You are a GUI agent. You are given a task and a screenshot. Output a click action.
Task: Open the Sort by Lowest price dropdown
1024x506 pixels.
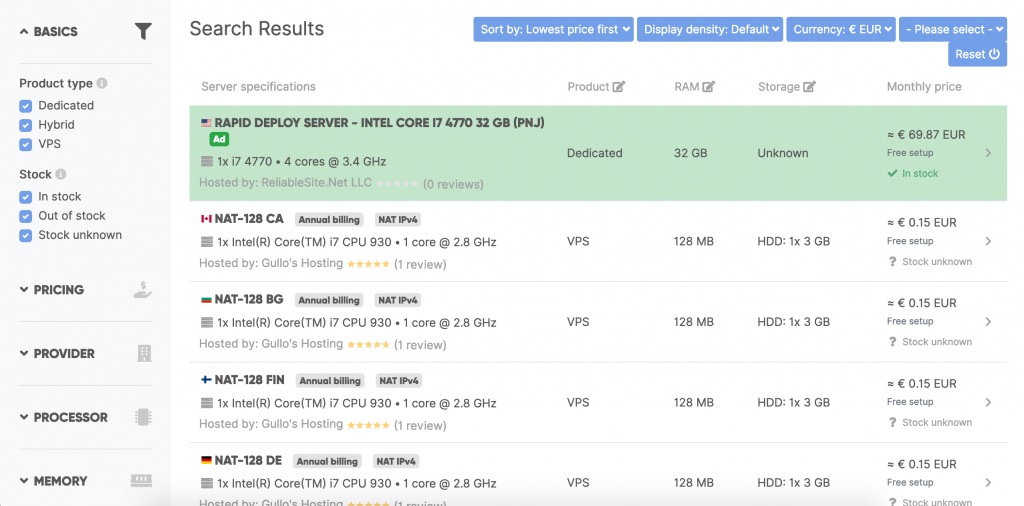pos(554,30)
